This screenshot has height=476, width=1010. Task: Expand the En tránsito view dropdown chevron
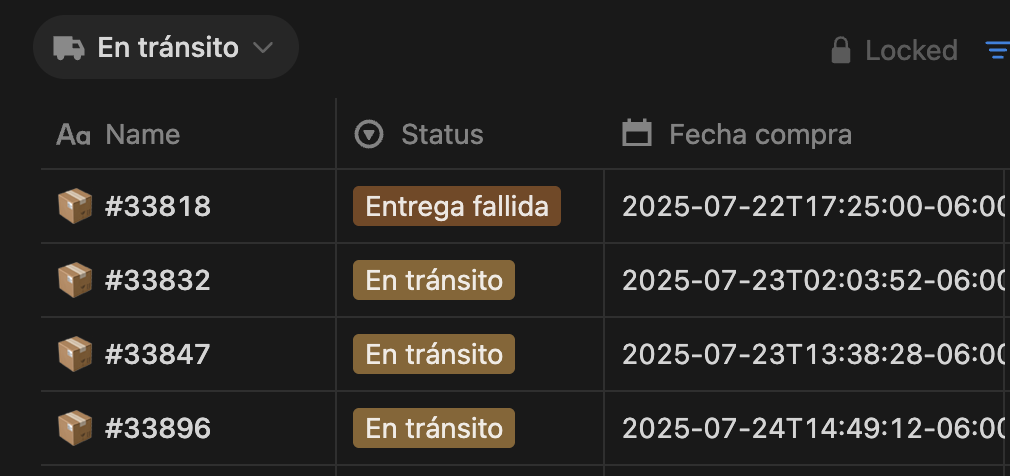coord(263,48)
